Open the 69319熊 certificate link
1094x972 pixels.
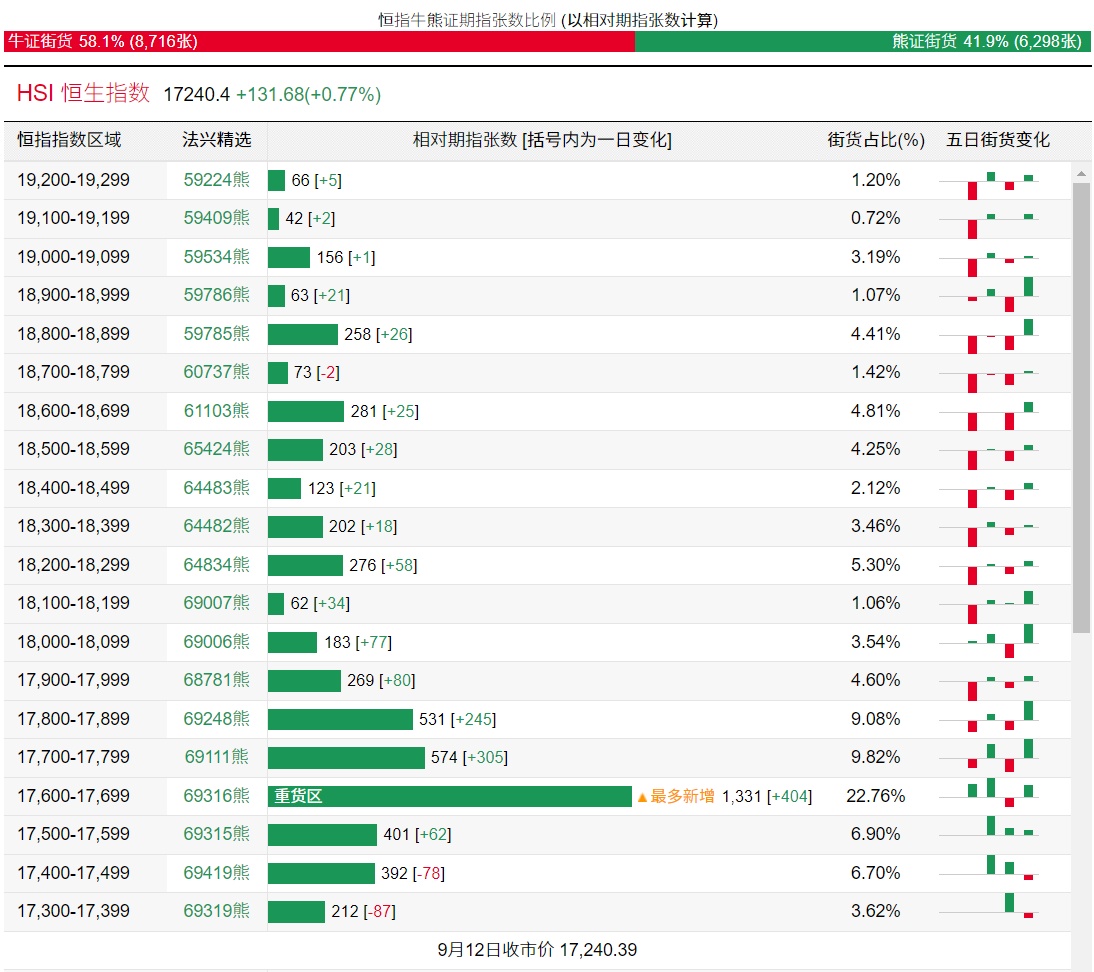tap(216, 911)
